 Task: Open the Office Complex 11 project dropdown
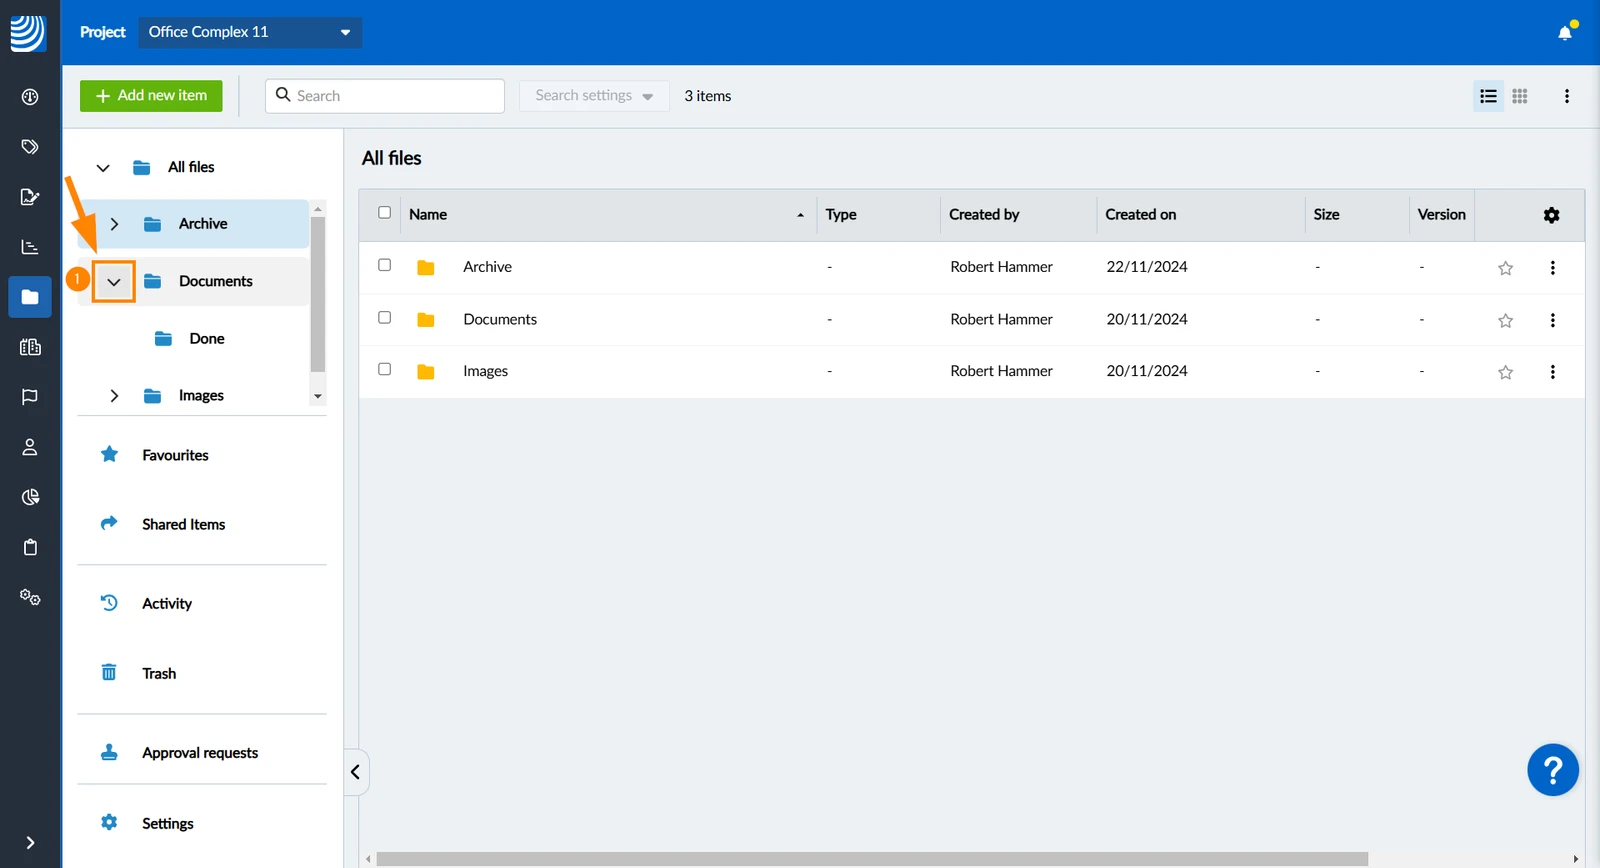[250, 32]
